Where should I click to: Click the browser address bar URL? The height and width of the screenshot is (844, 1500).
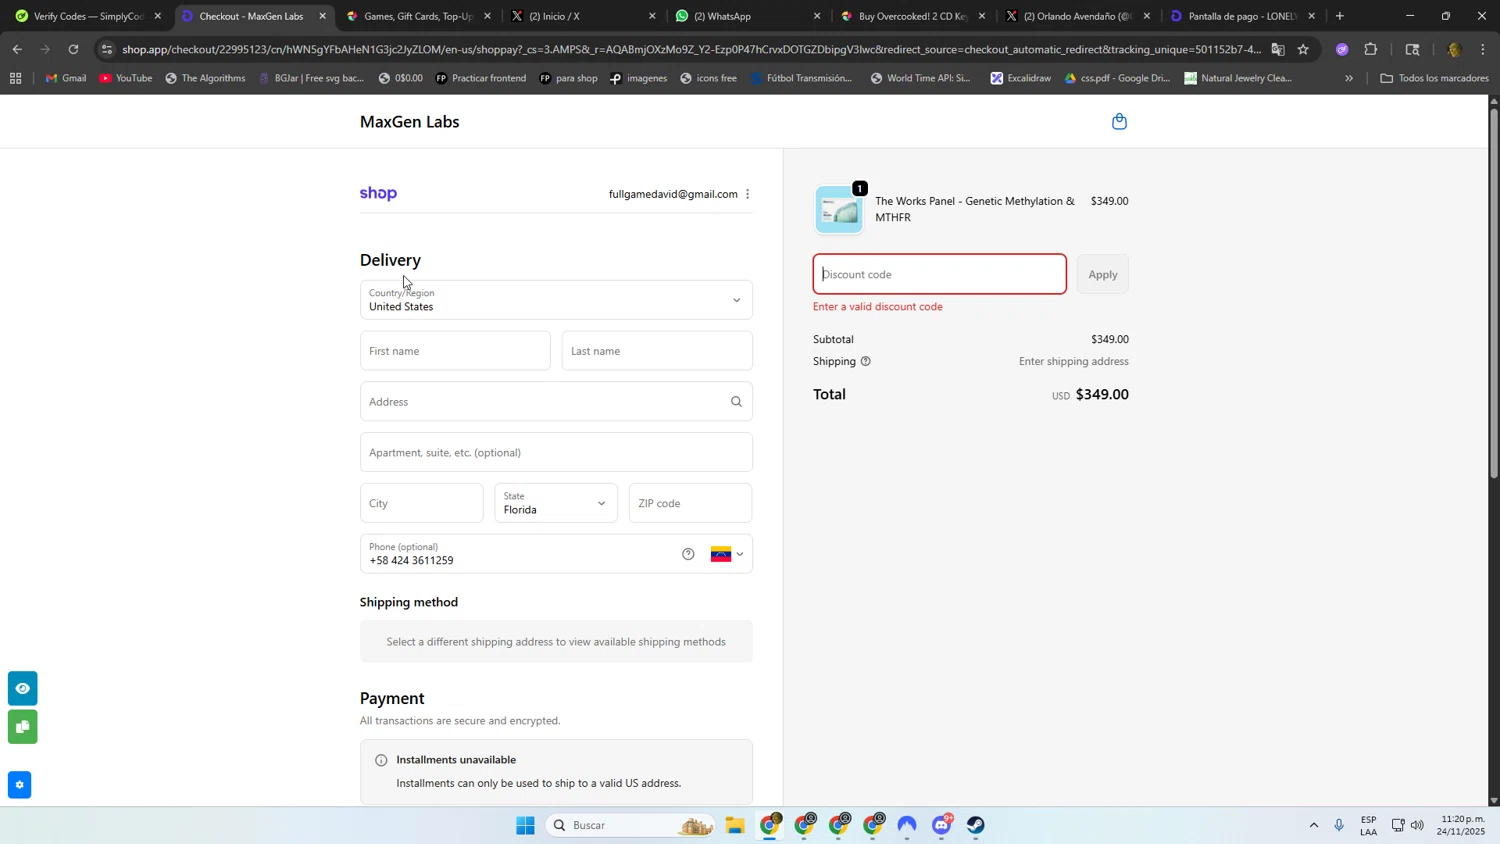pos(690,49)
